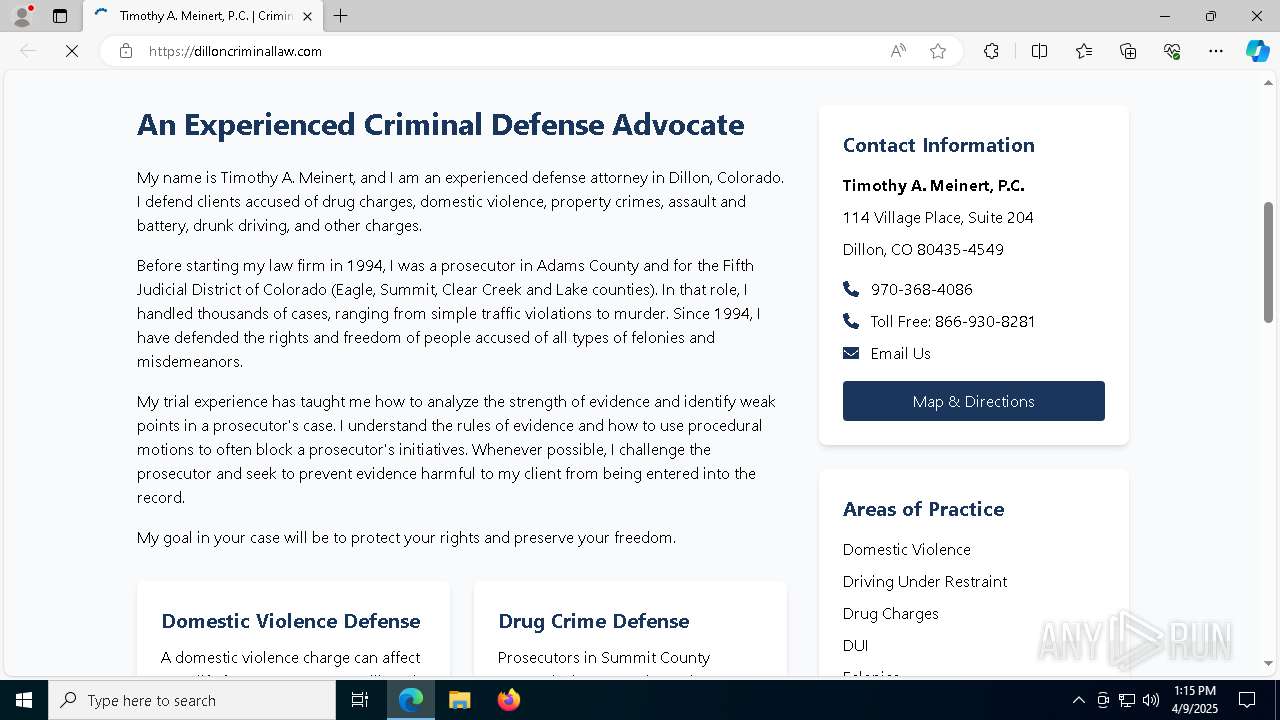Click heading An Experienced Criminal Defense Advocate
The height and width of the screenshot is (720, 1280).
[x=440, y=125]
